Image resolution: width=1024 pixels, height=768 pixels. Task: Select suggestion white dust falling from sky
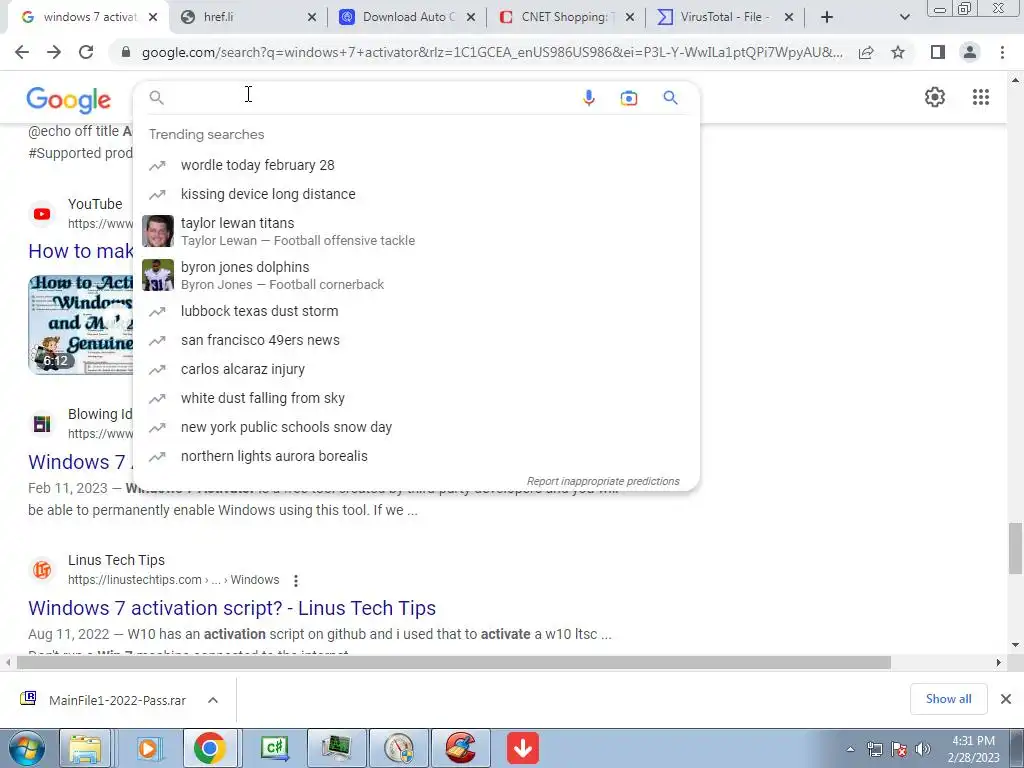(416, 398)
